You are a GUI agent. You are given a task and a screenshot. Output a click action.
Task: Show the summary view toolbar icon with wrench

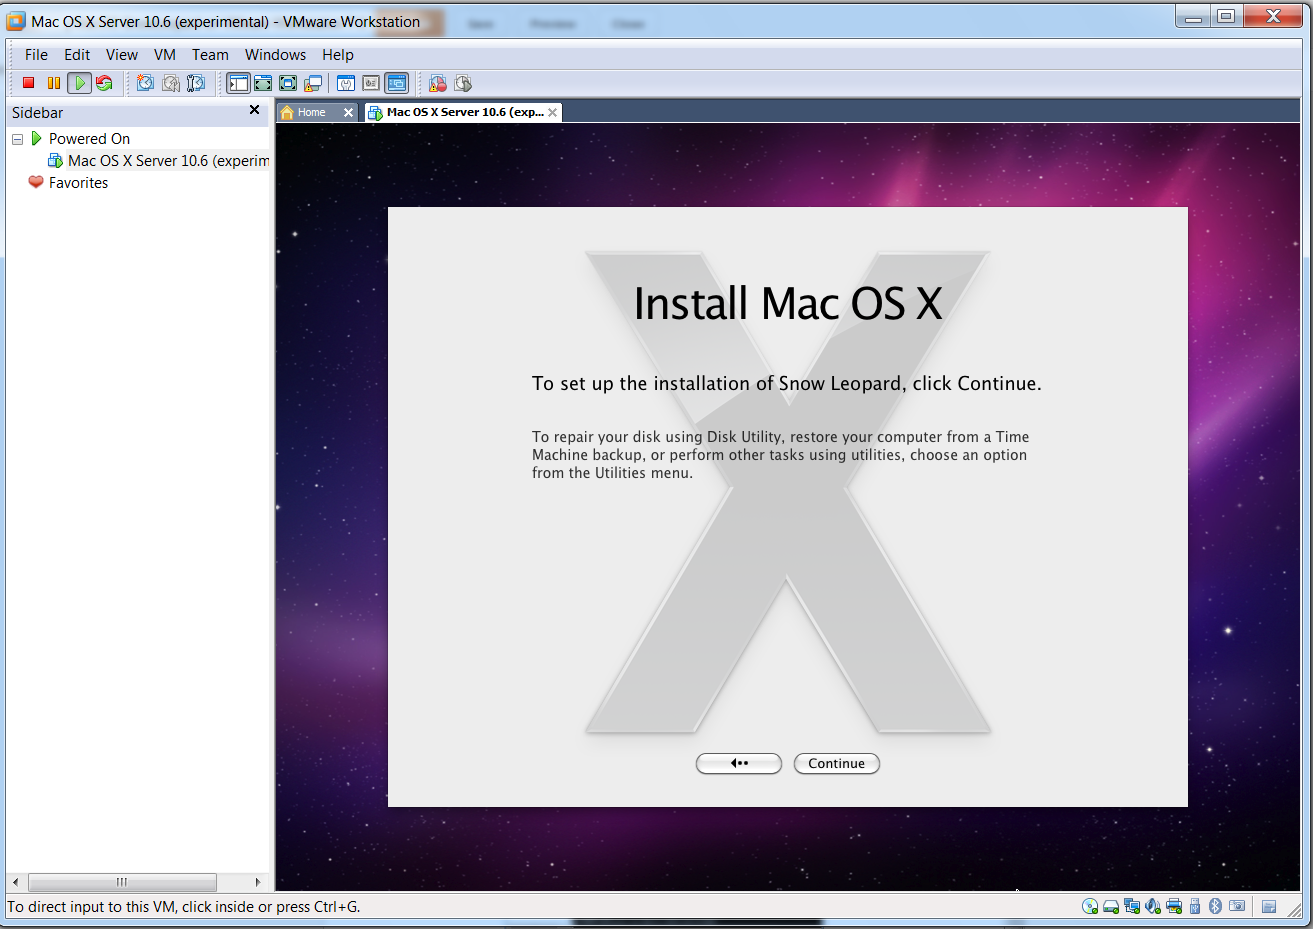point(346,83)
